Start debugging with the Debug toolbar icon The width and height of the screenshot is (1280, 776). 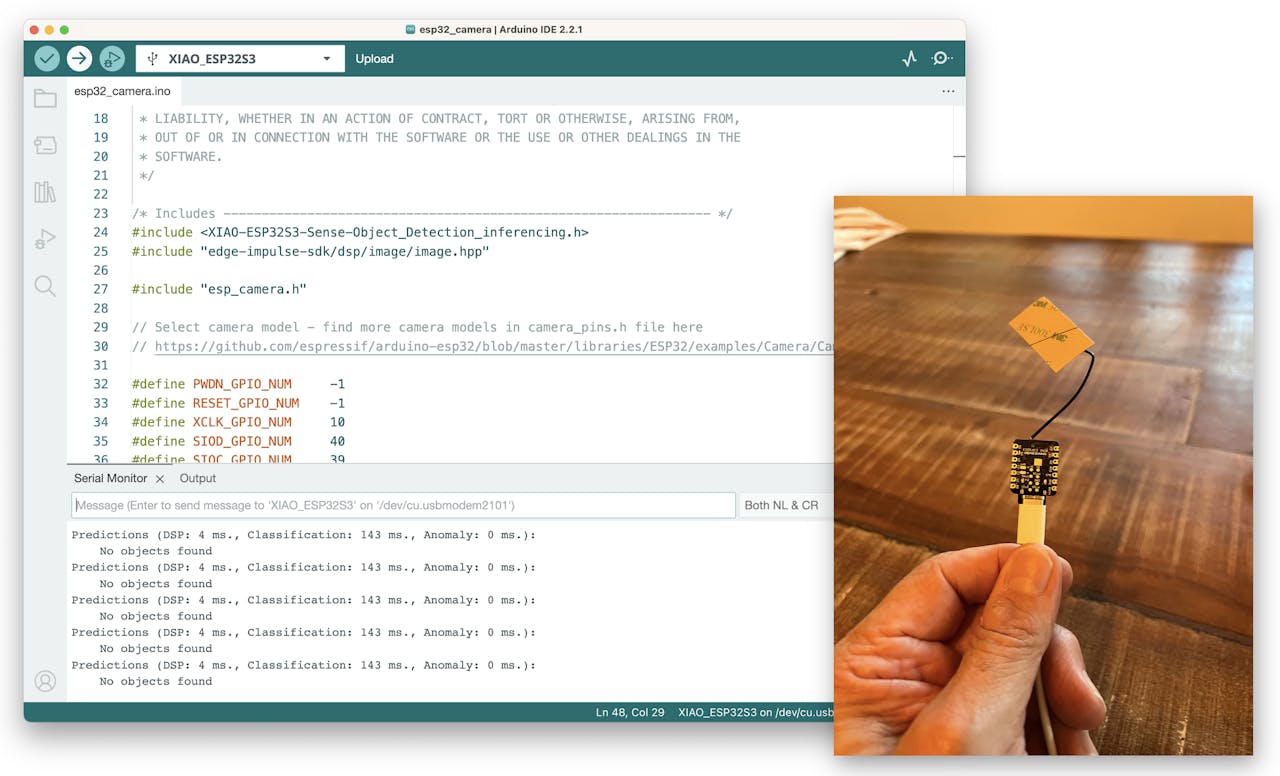coord(111,59)
